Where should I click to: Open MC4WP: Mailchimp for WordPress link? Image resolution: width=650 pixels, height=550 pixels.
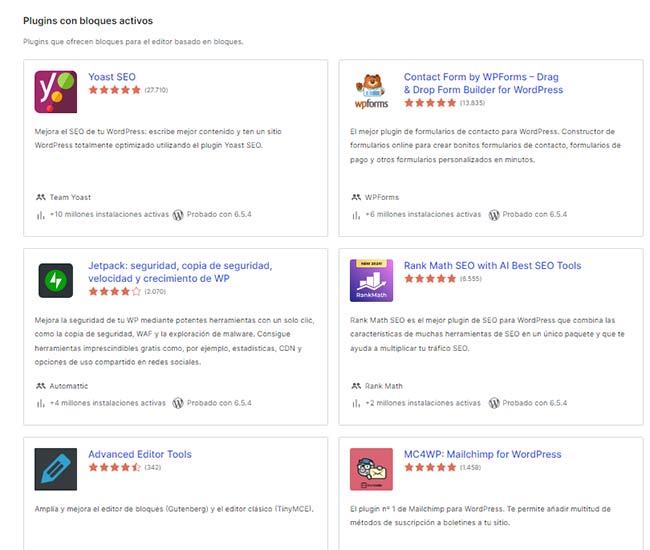[x=482, y=454]
